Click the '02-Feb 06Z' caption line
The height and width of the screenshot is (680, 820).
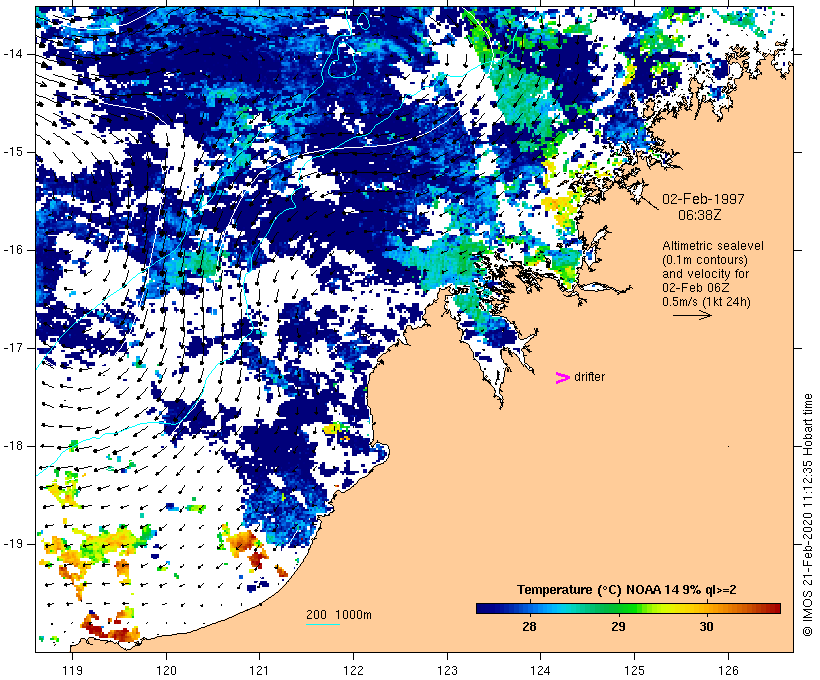click(x=696, y=288)
